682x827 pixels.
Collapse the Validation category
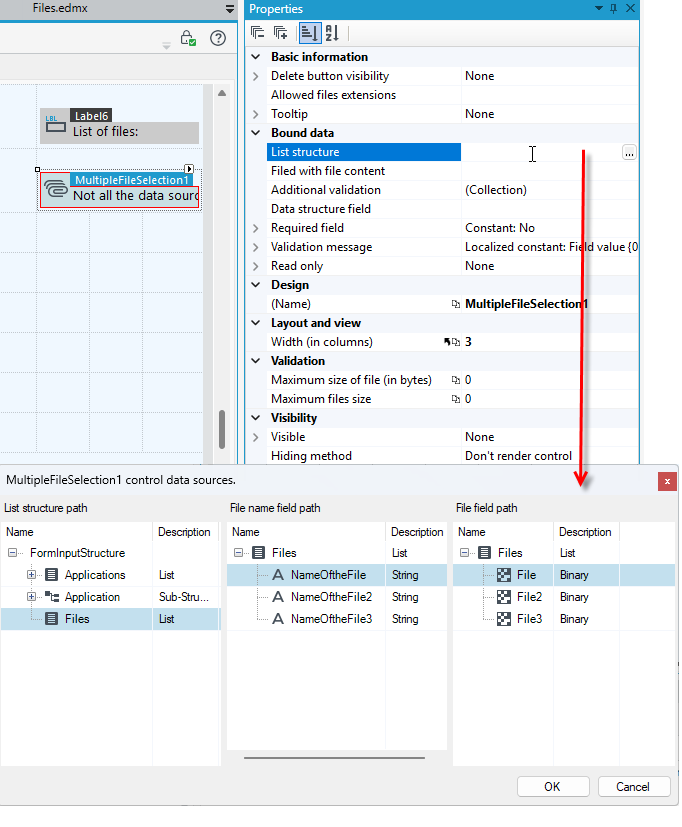coord(256,361)
